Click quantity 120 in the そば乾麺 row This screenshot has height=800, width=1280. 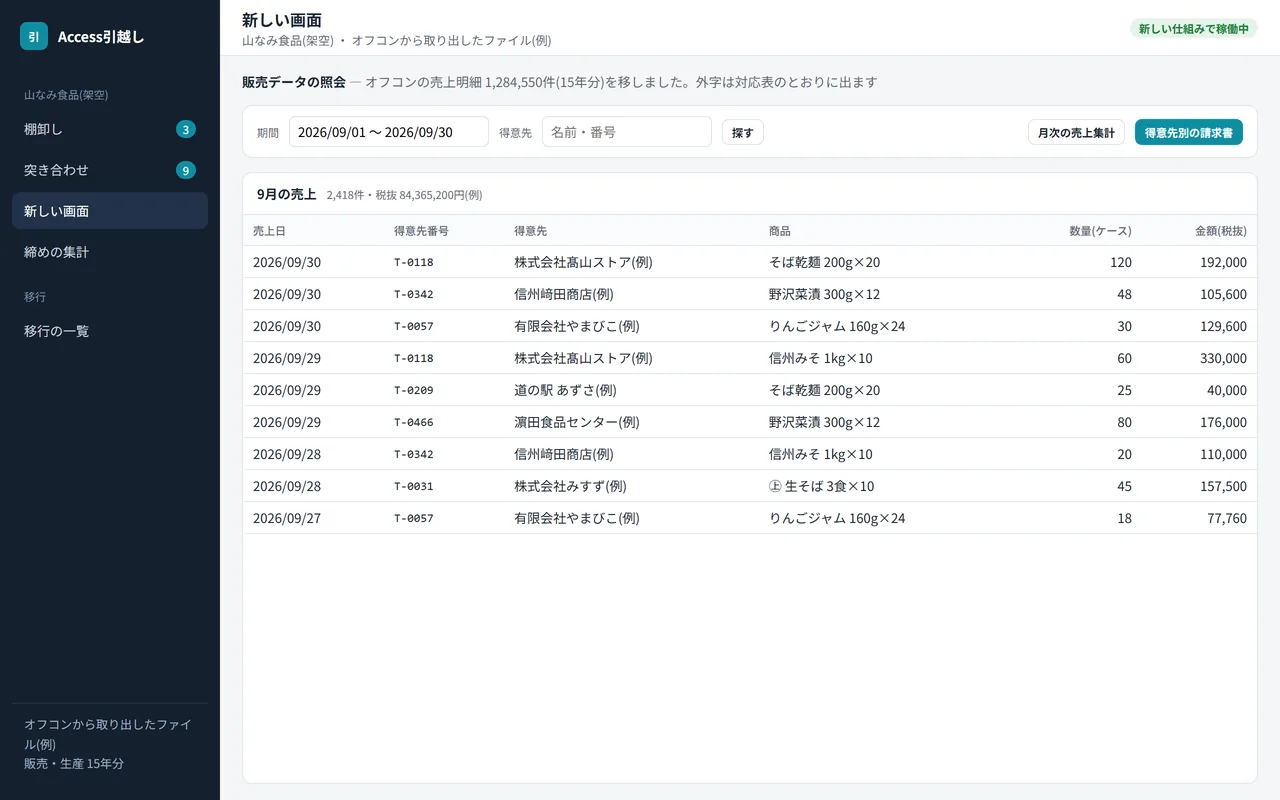point(1121,262)
